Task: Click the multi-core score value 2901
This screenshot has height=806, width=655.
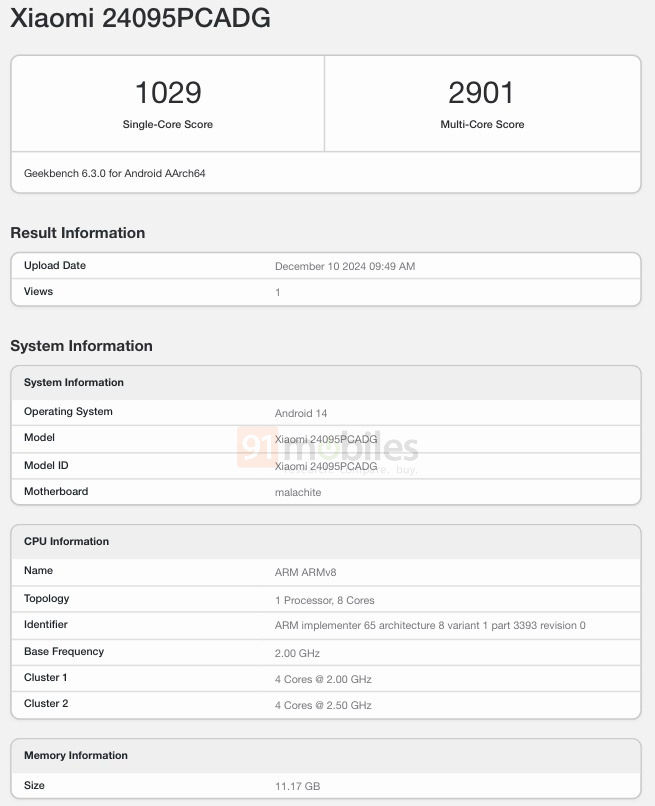Action: point(482,93)
